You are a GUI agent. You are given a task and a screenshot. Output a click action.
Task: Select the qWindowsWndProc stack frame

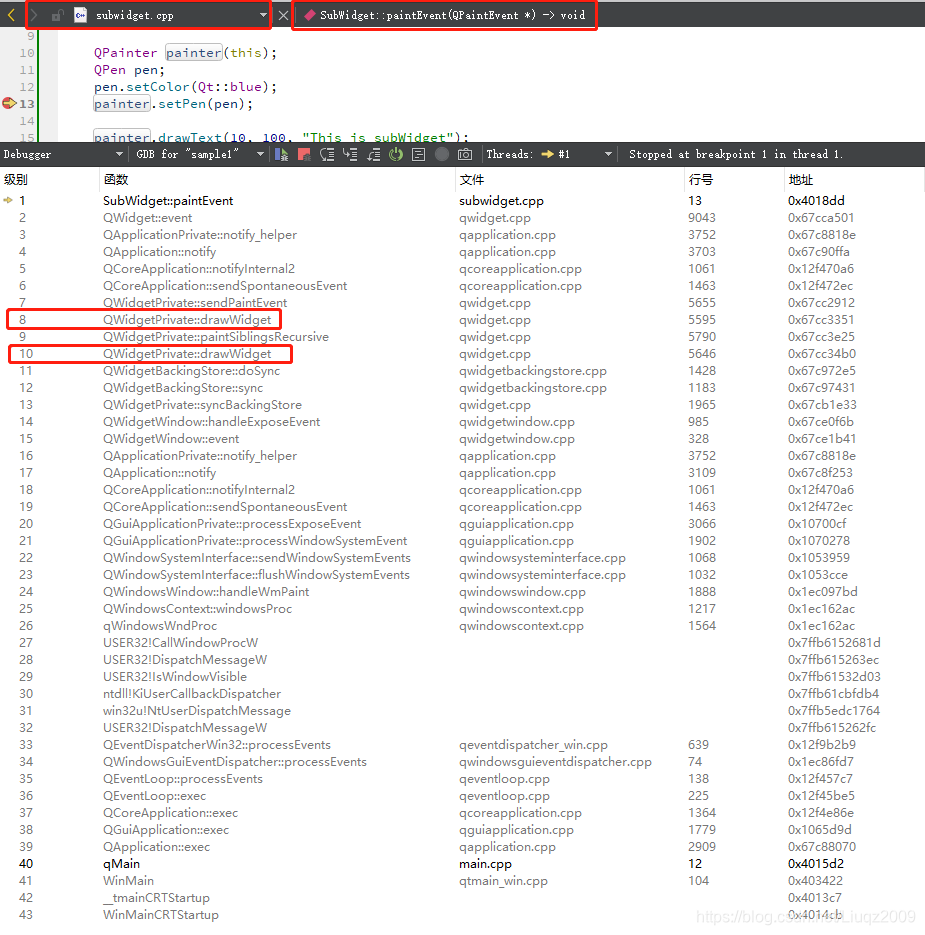pyautogui.click(x=462, y=626)
